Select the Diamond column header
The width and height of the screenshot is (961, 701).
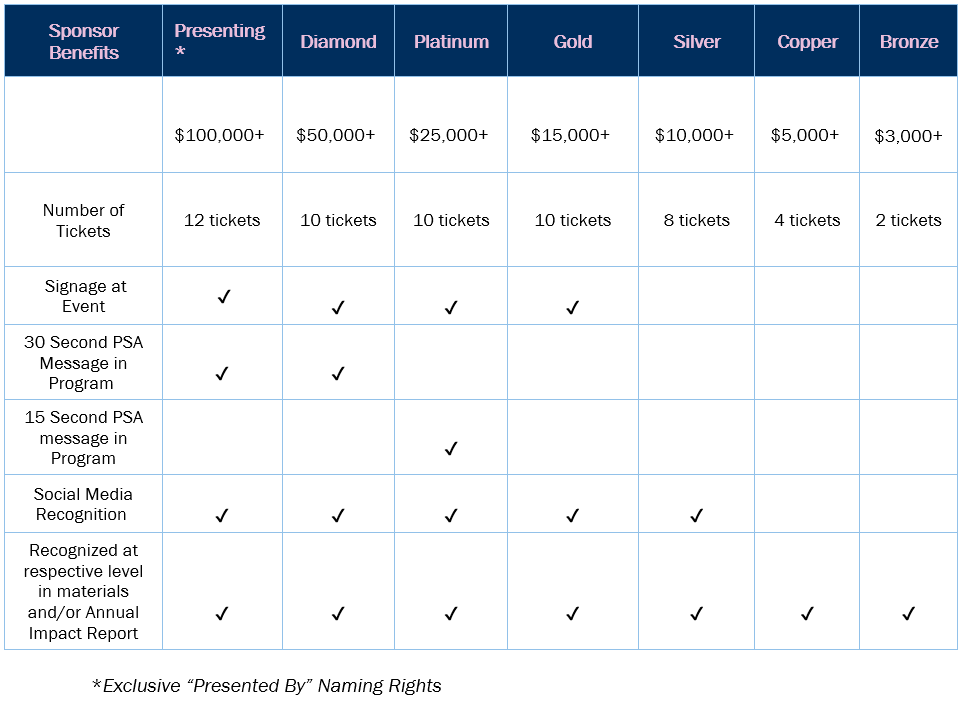(338, 40)
